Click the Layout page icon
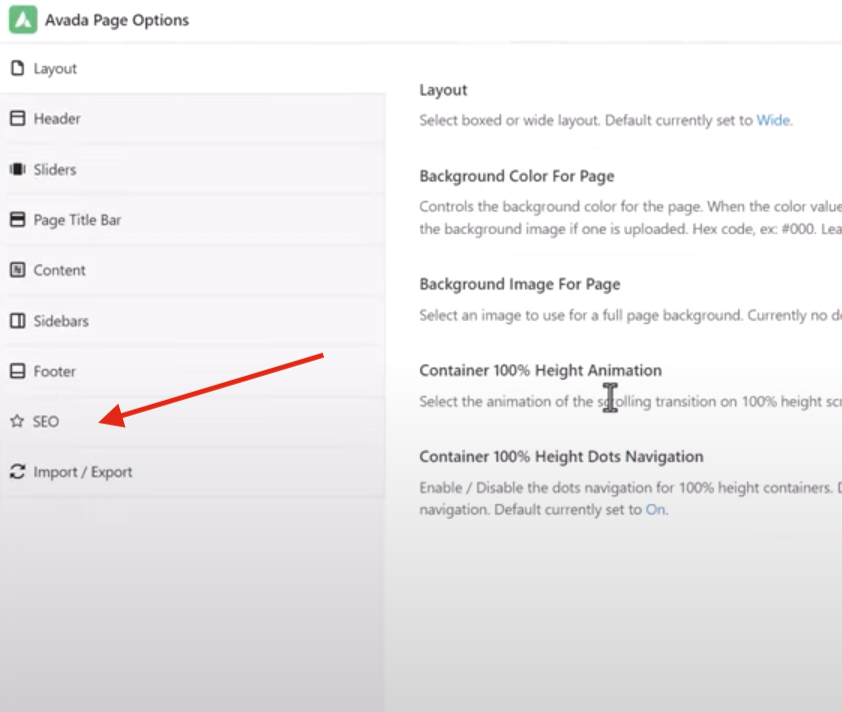This screenshot has height=712, width=842. [18, 68]
